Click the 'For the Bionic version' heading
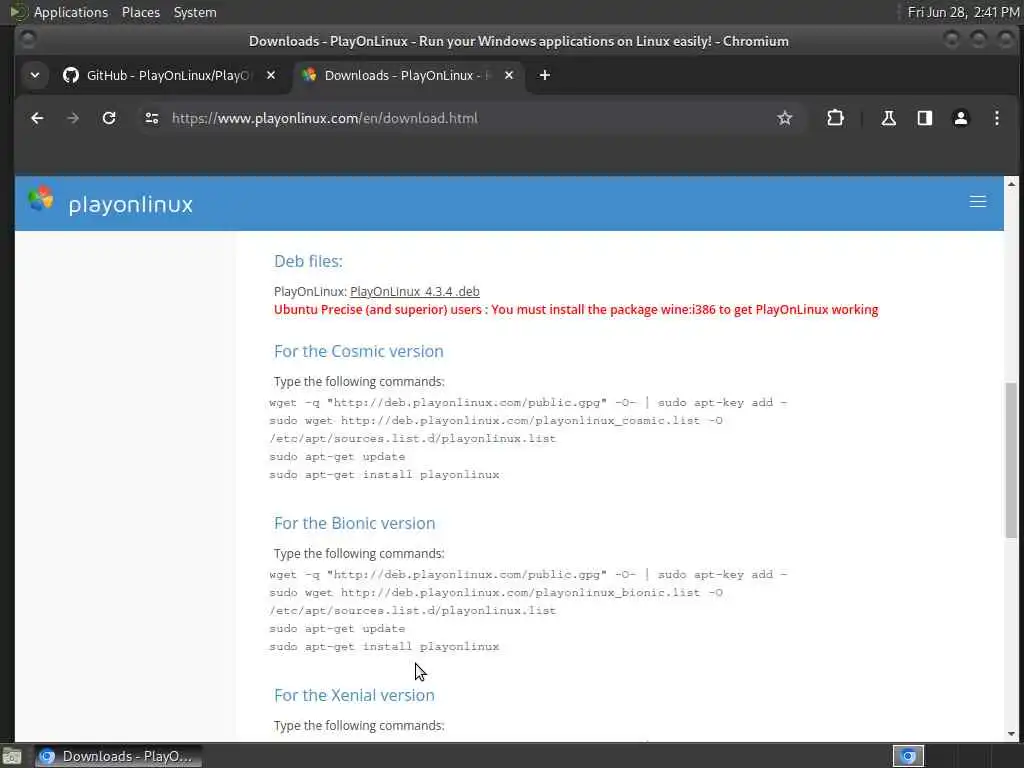Image resolution: width=1024 pixels, height=768 pixels. coord(355,523)
